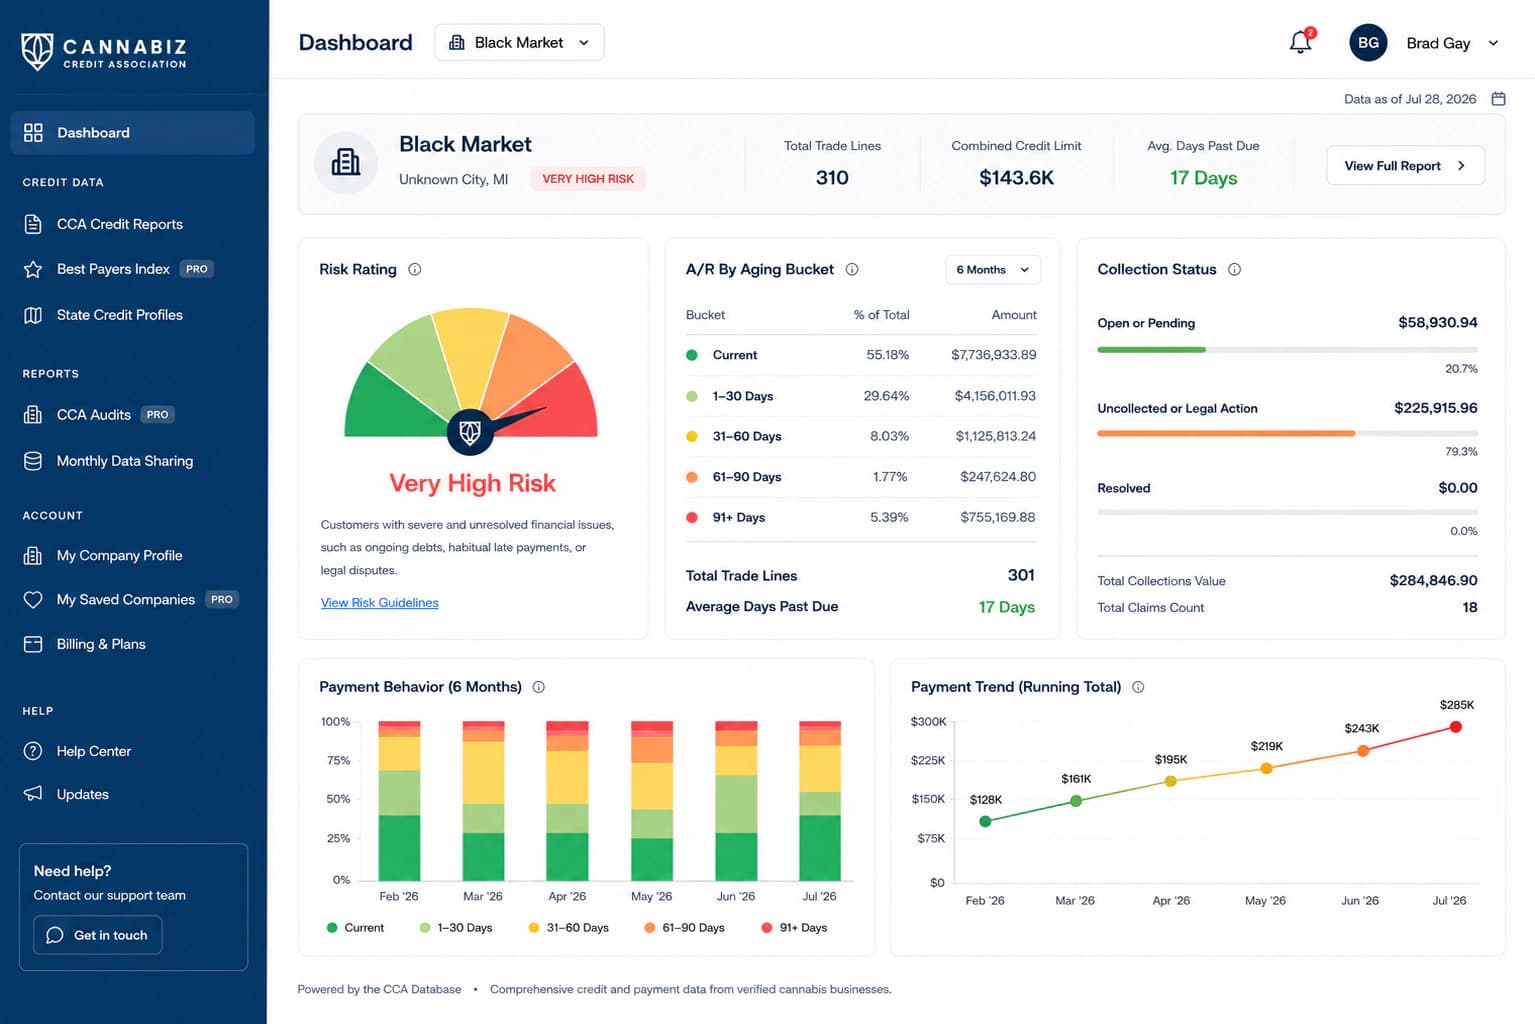Image resolution: width=1535 pixels, height=1024 pixels.
Task: Click the Cannabiz Credit Association logo
Action: click(x=104, y=51)
